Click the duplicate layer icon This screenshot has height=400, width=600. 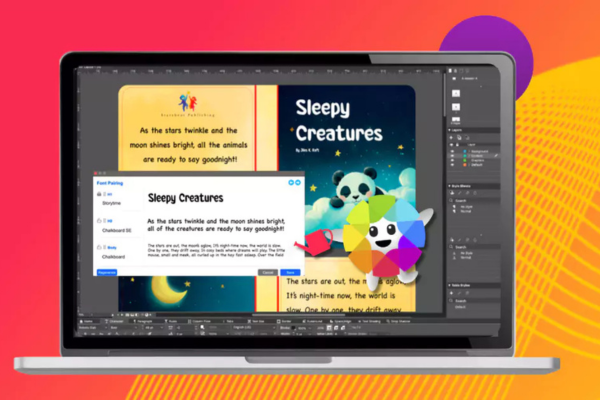click(x=459, y=137)
